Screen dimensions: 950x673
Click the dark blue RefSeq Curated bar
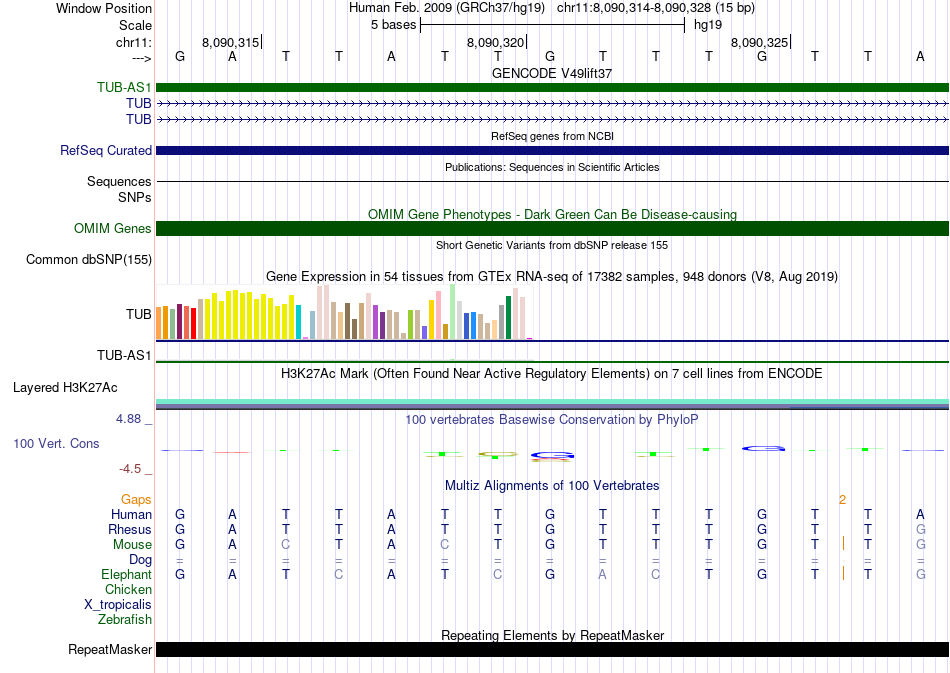point(552,150)
